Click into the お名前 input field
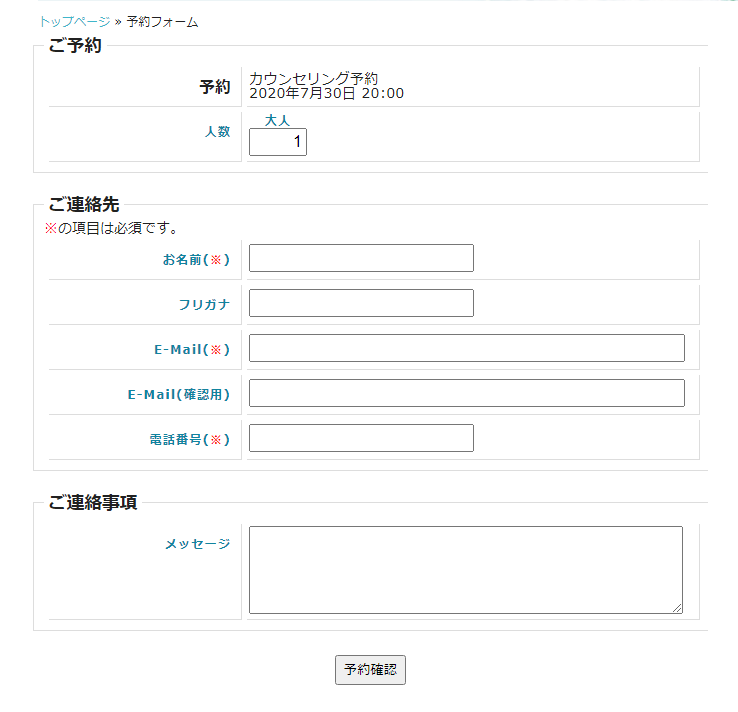Viewport: 738px width, 712px height. point(361,258)
